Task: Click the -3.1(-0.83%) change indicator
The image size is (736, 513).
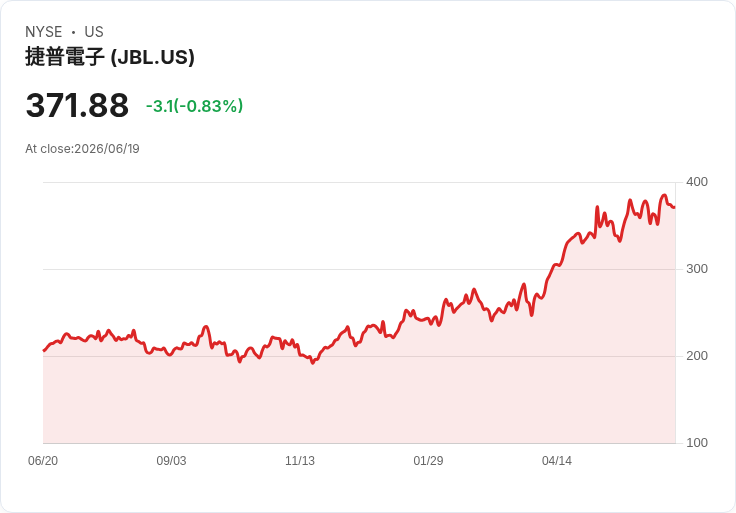Action: tap(194, 106)
